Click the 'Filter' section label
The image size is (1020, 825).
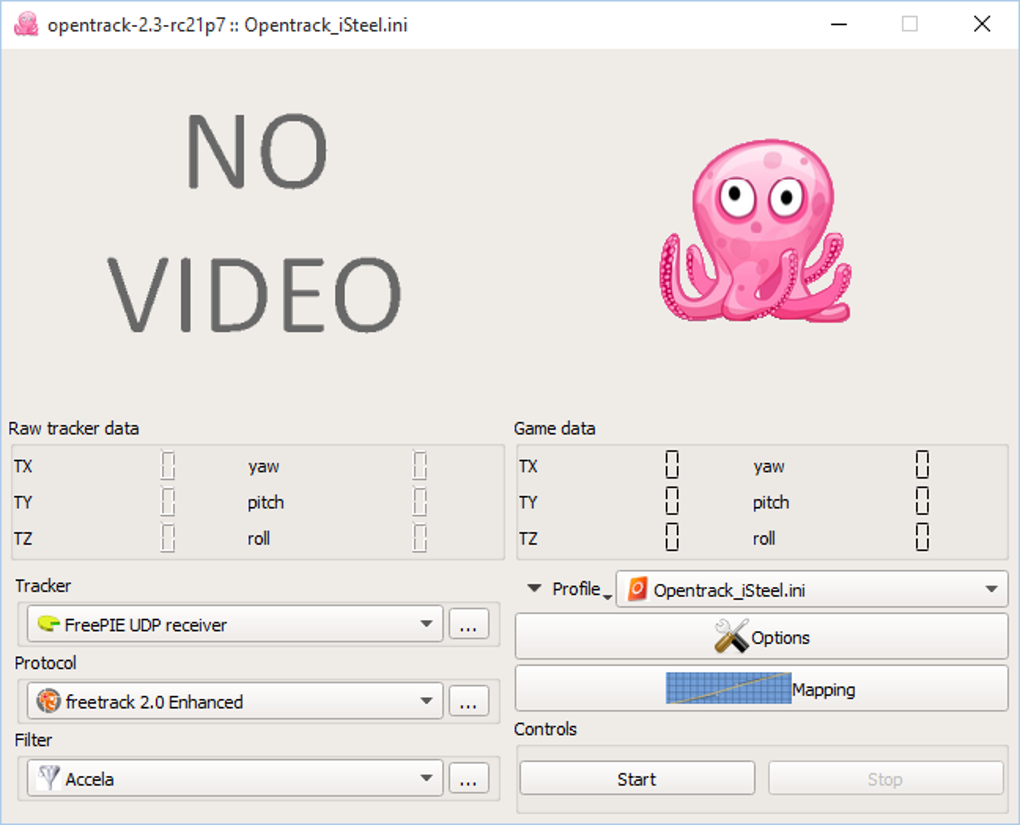point(33,740)
